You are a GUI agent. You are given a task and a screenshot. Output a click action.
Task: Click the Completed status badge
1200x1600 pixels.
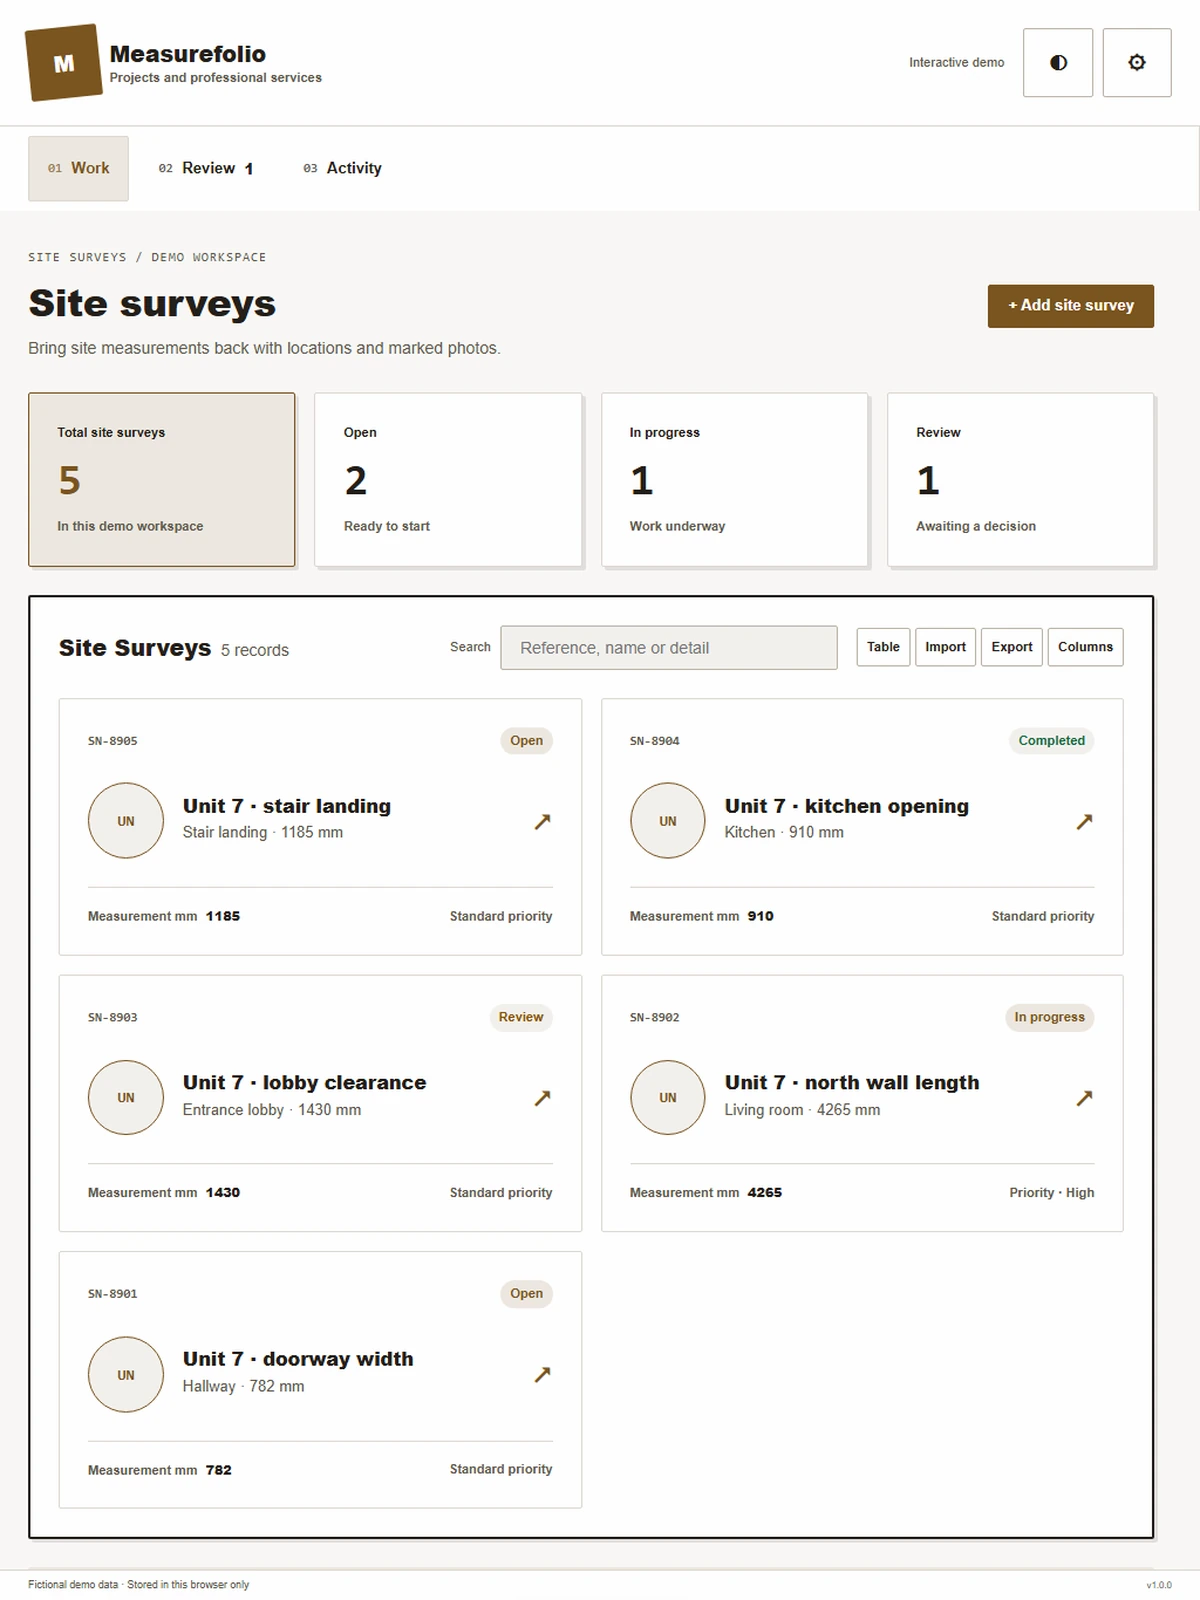click(x=1051, y=741)
